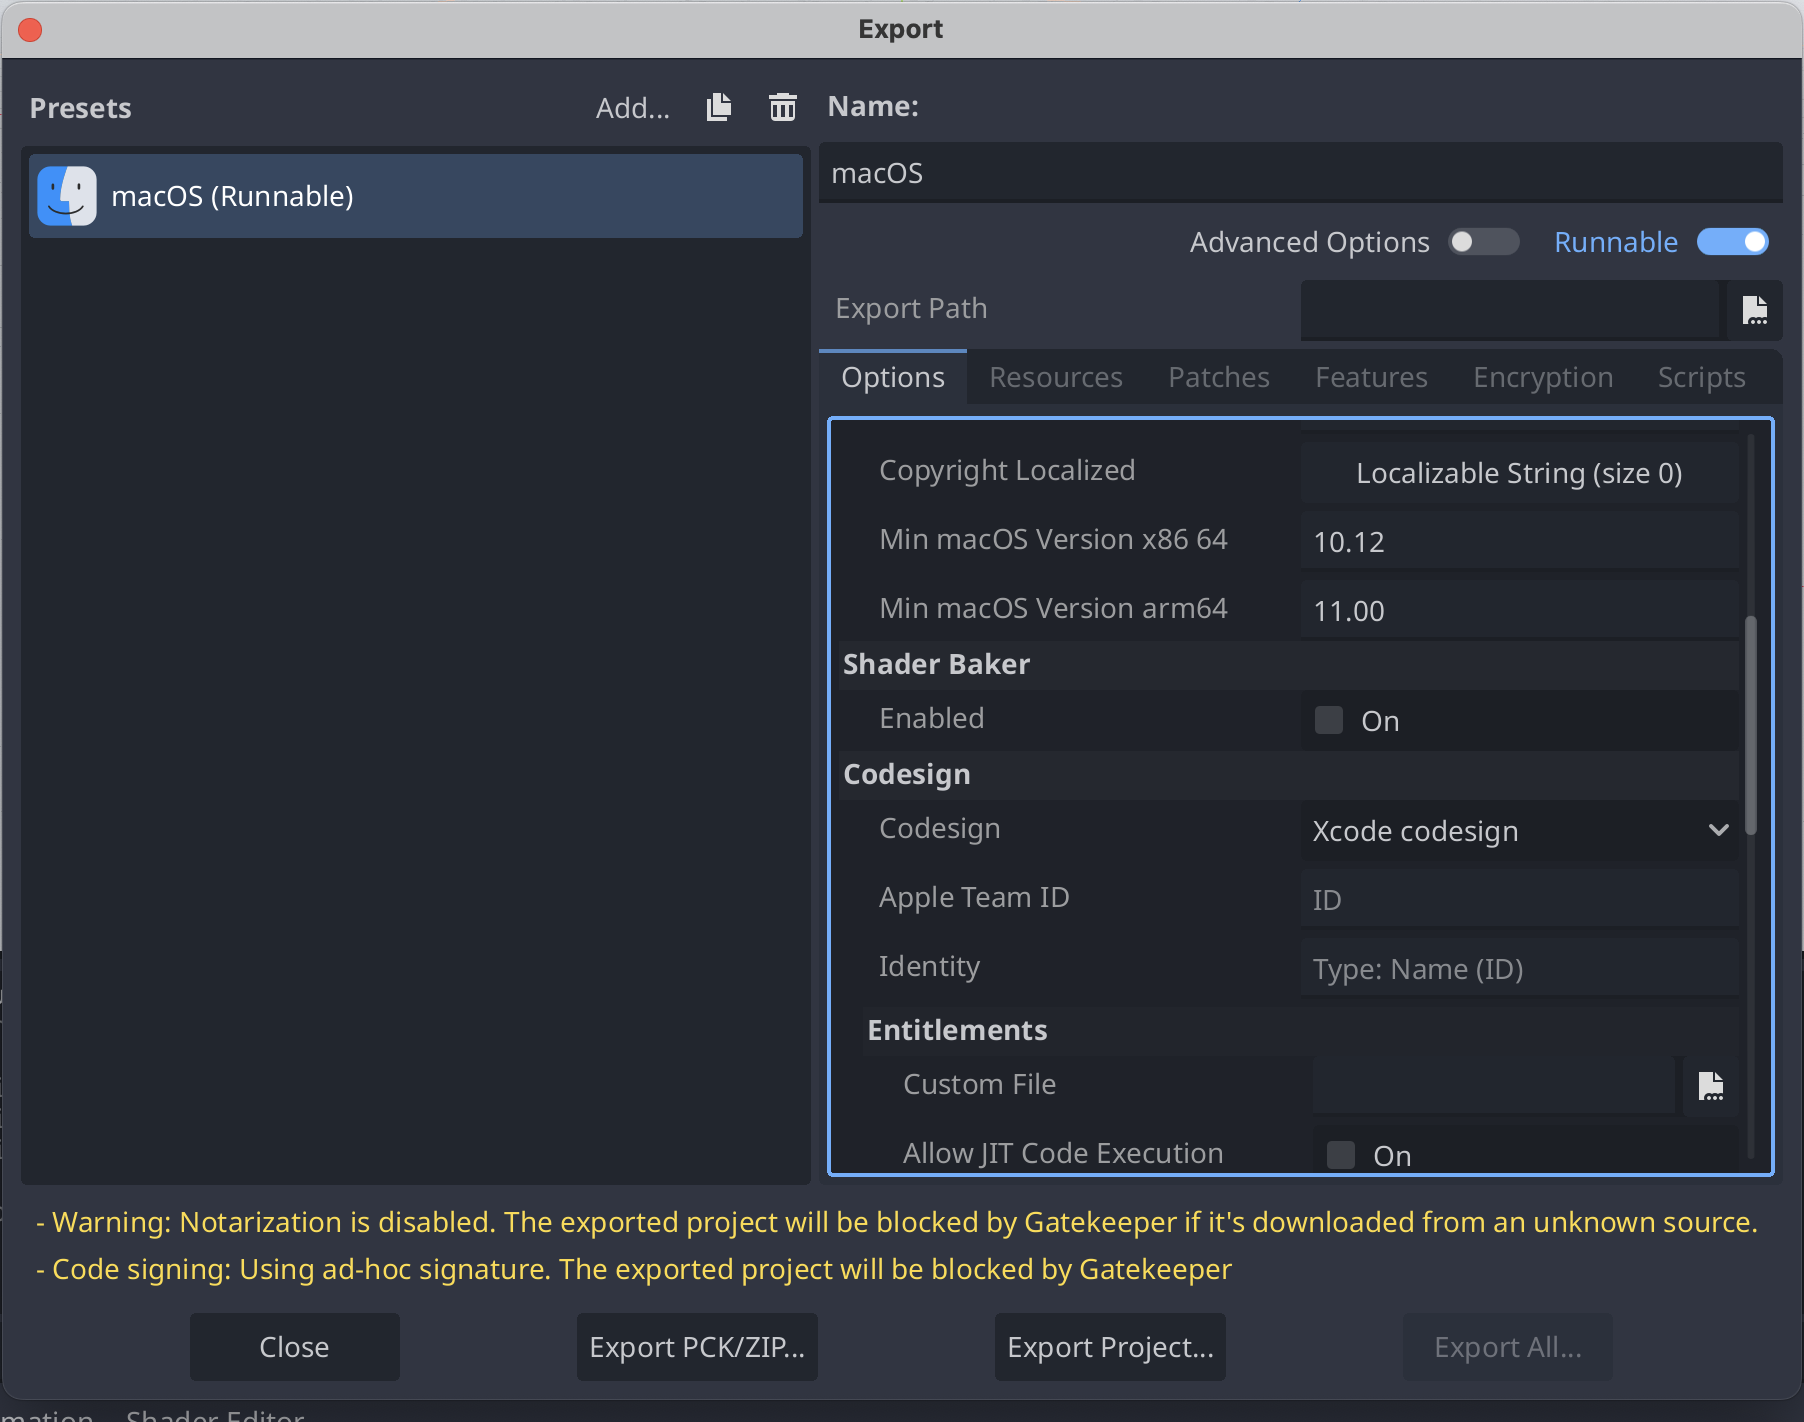The width and height of the screenshot is (1804, 1422).
Task: Enable the Shader Baker checkbox
Action: [1329, 721]
